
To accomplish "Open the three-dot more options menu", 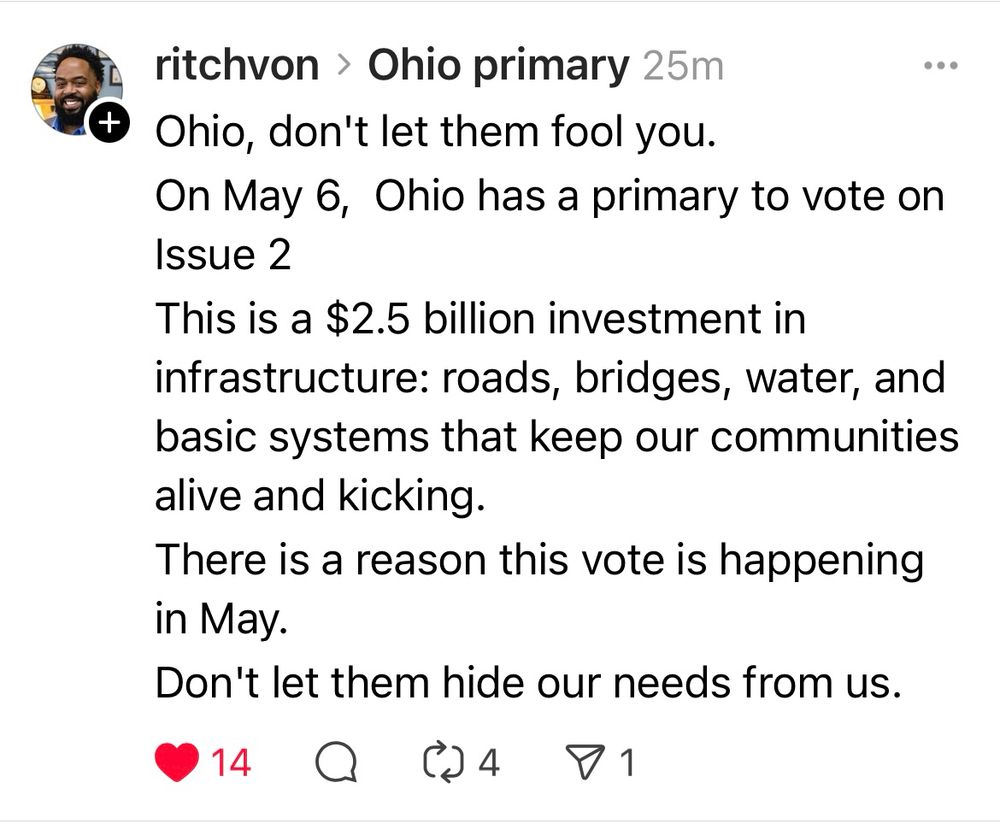I will click(940, 66).
